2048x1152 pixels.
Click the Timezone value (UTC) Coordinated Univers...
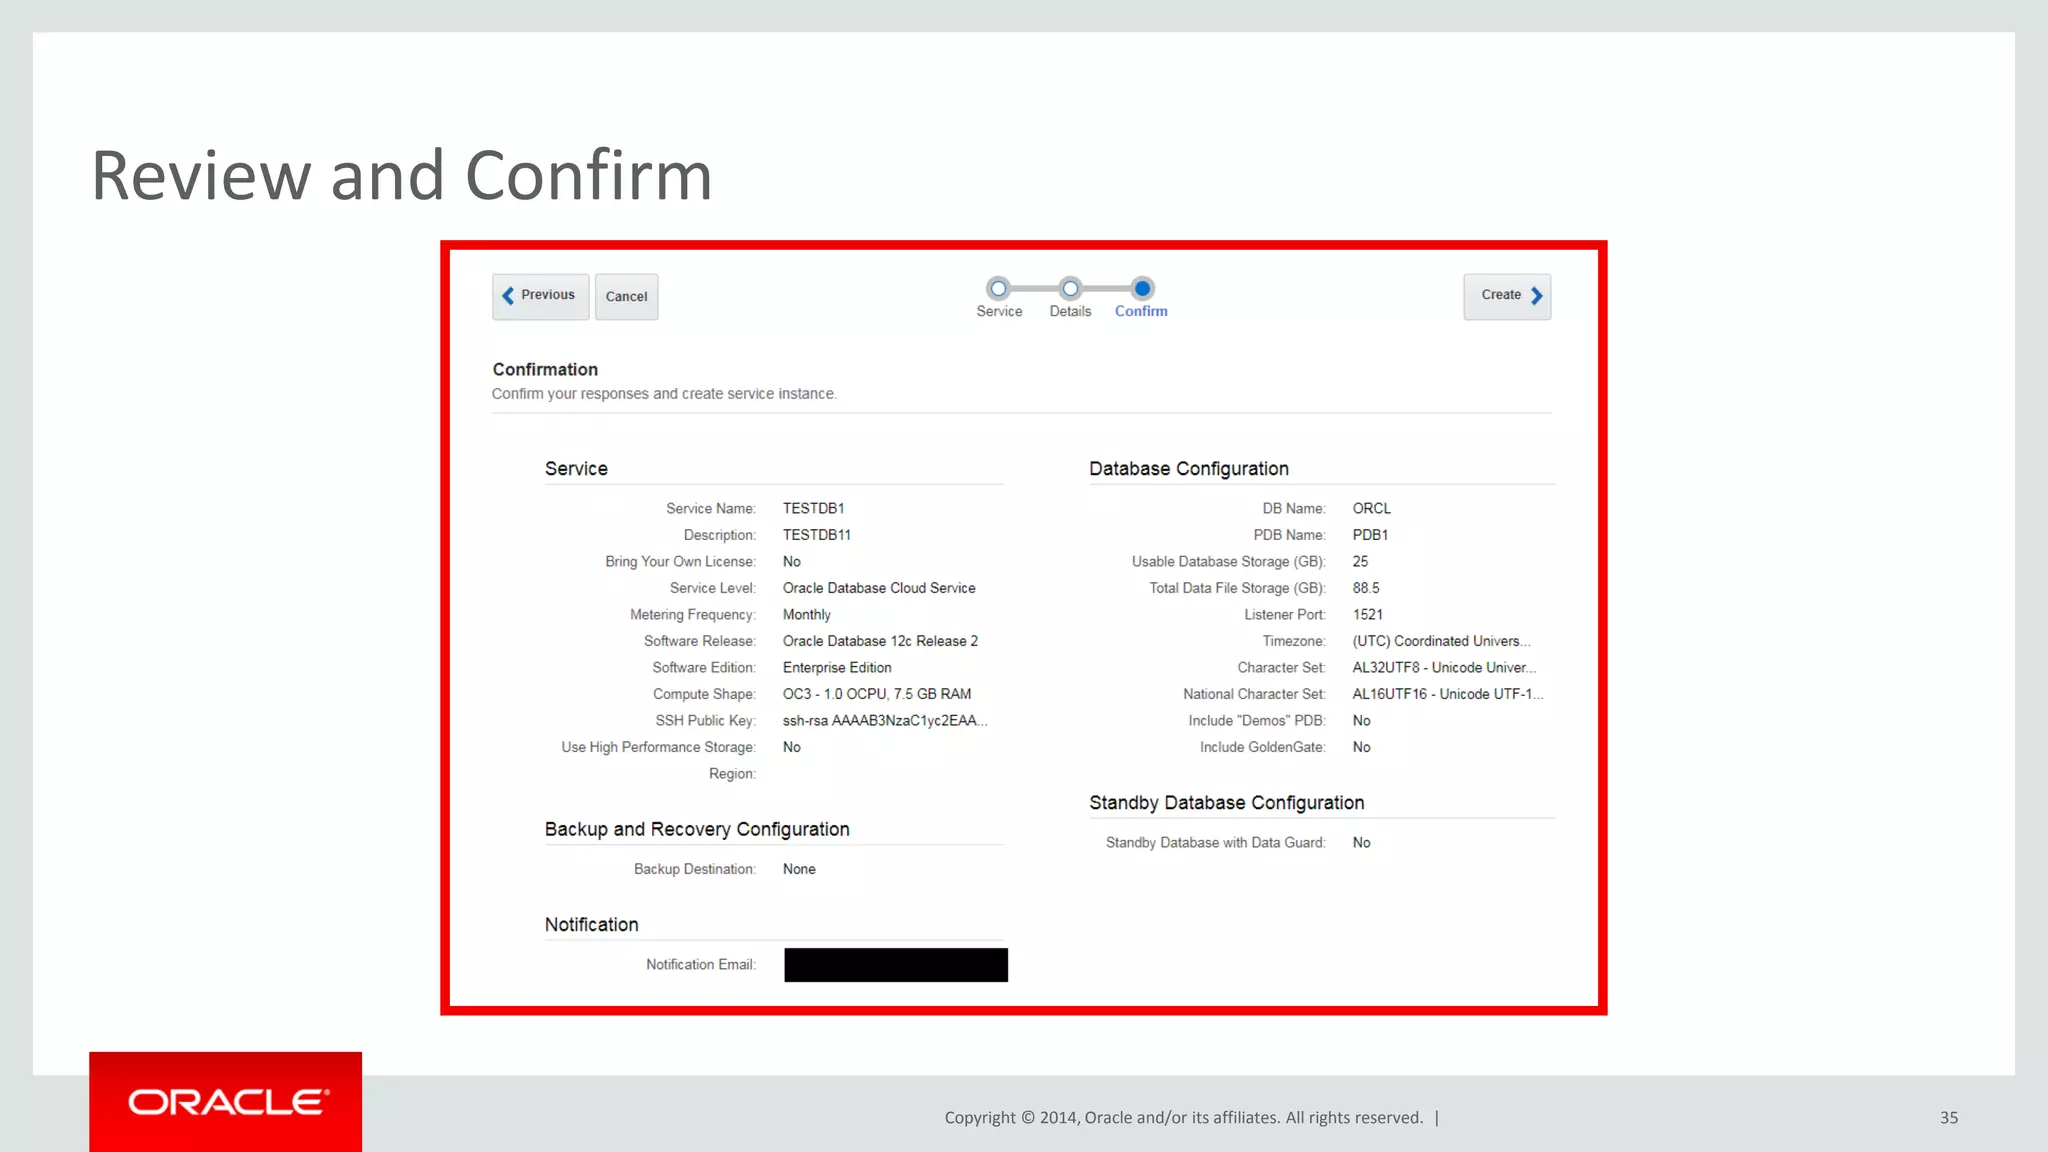point(1441,641)
